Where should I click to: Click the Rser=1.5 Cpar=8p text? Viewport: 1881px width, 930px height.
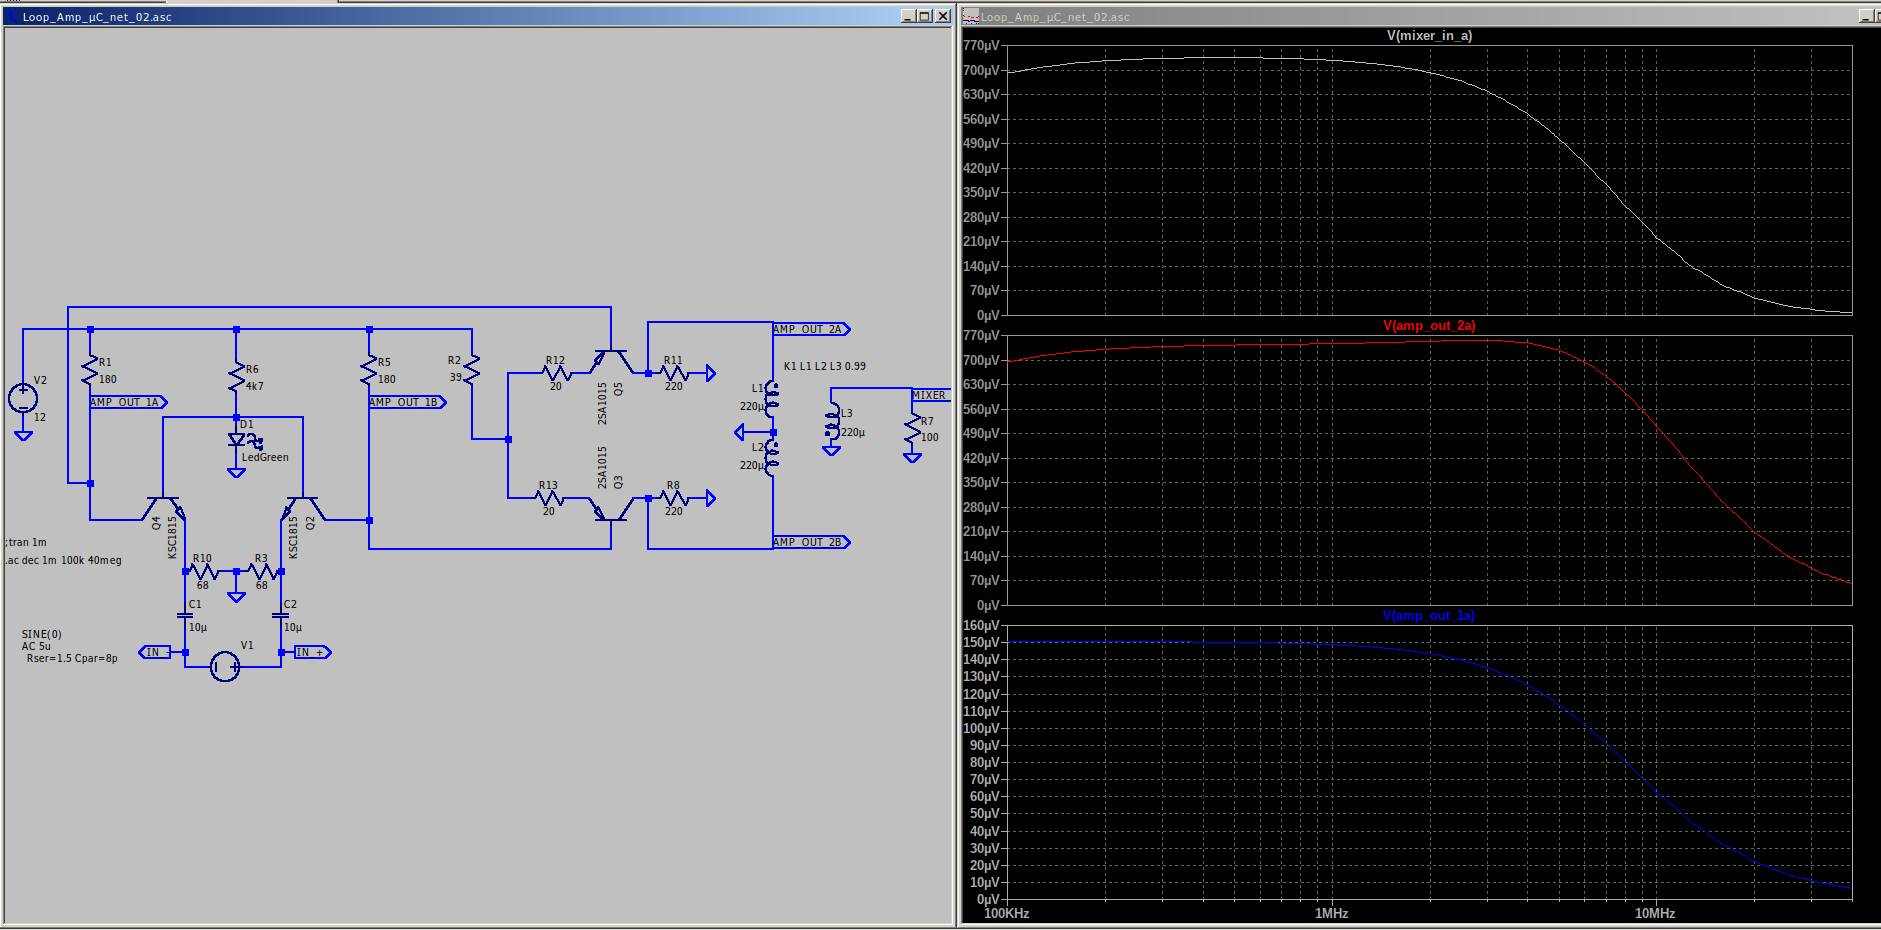click(72, 658)
